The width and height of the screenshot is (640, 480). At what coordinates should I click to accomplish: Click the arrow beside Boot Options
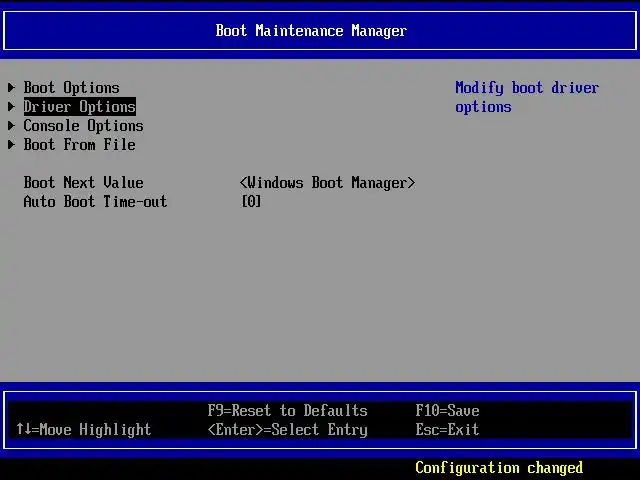point(11,87)
